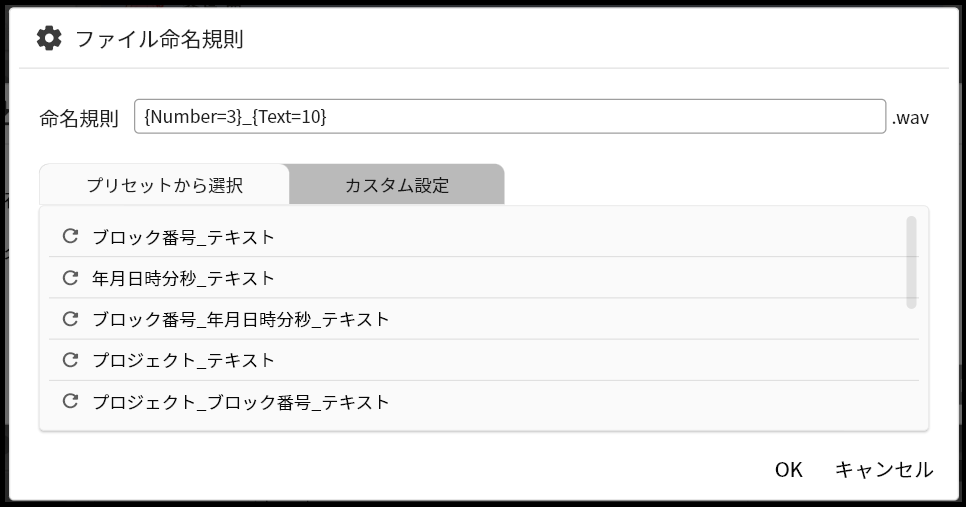Click reload icon beside プロジェクト_ブロック番号_テキスト
This screenshot has width=966, height=507.
(x=70, y=402)
